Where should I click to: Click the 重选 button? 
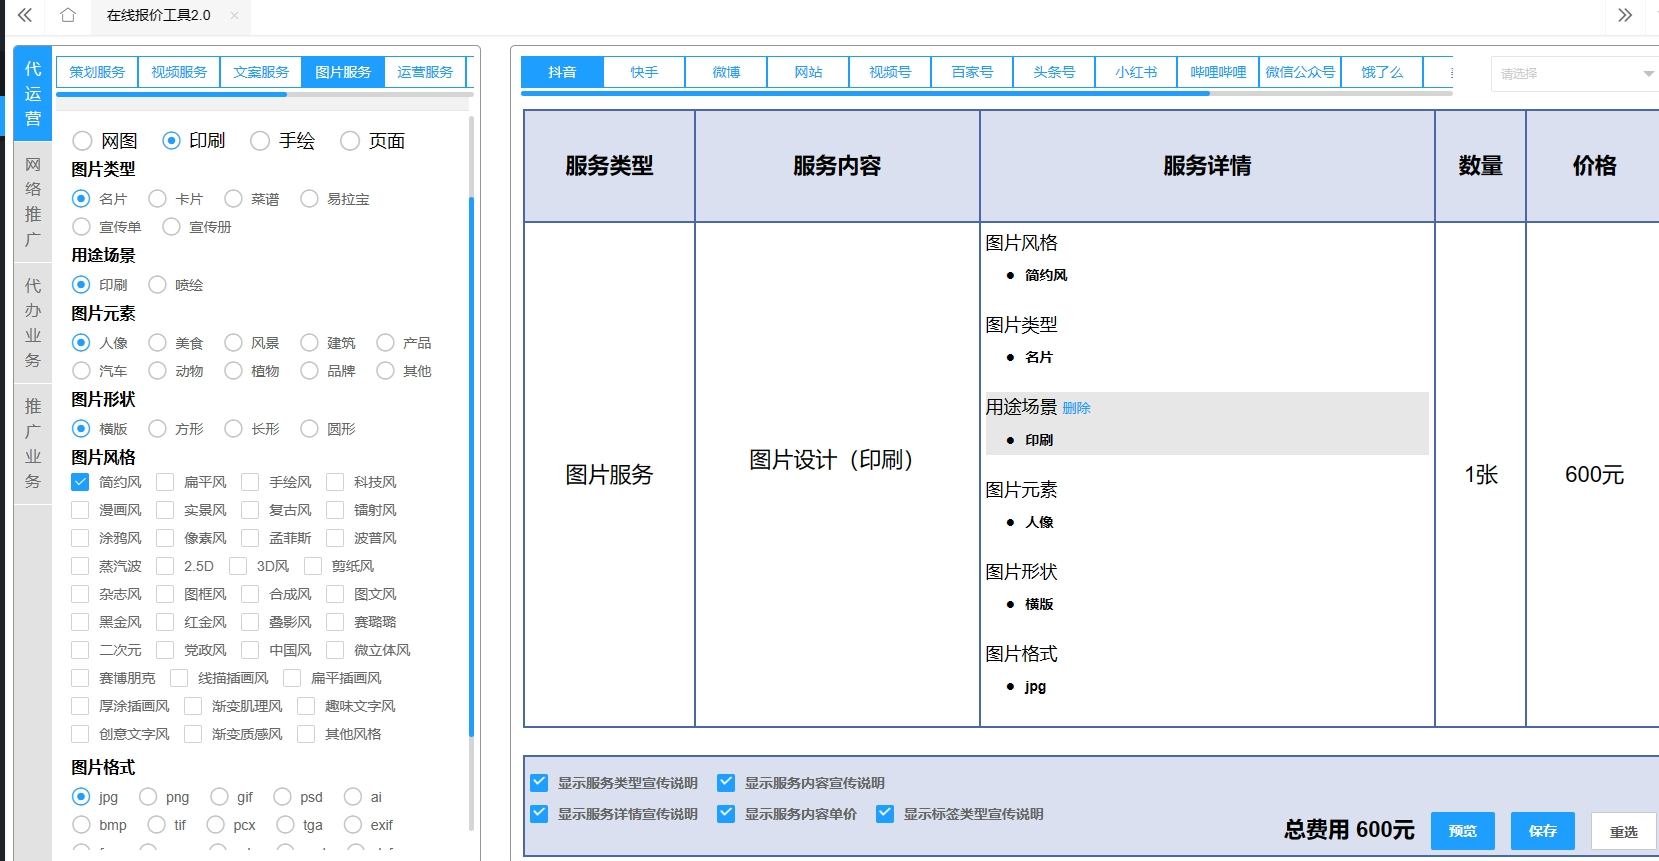(x=1624, y=831)
